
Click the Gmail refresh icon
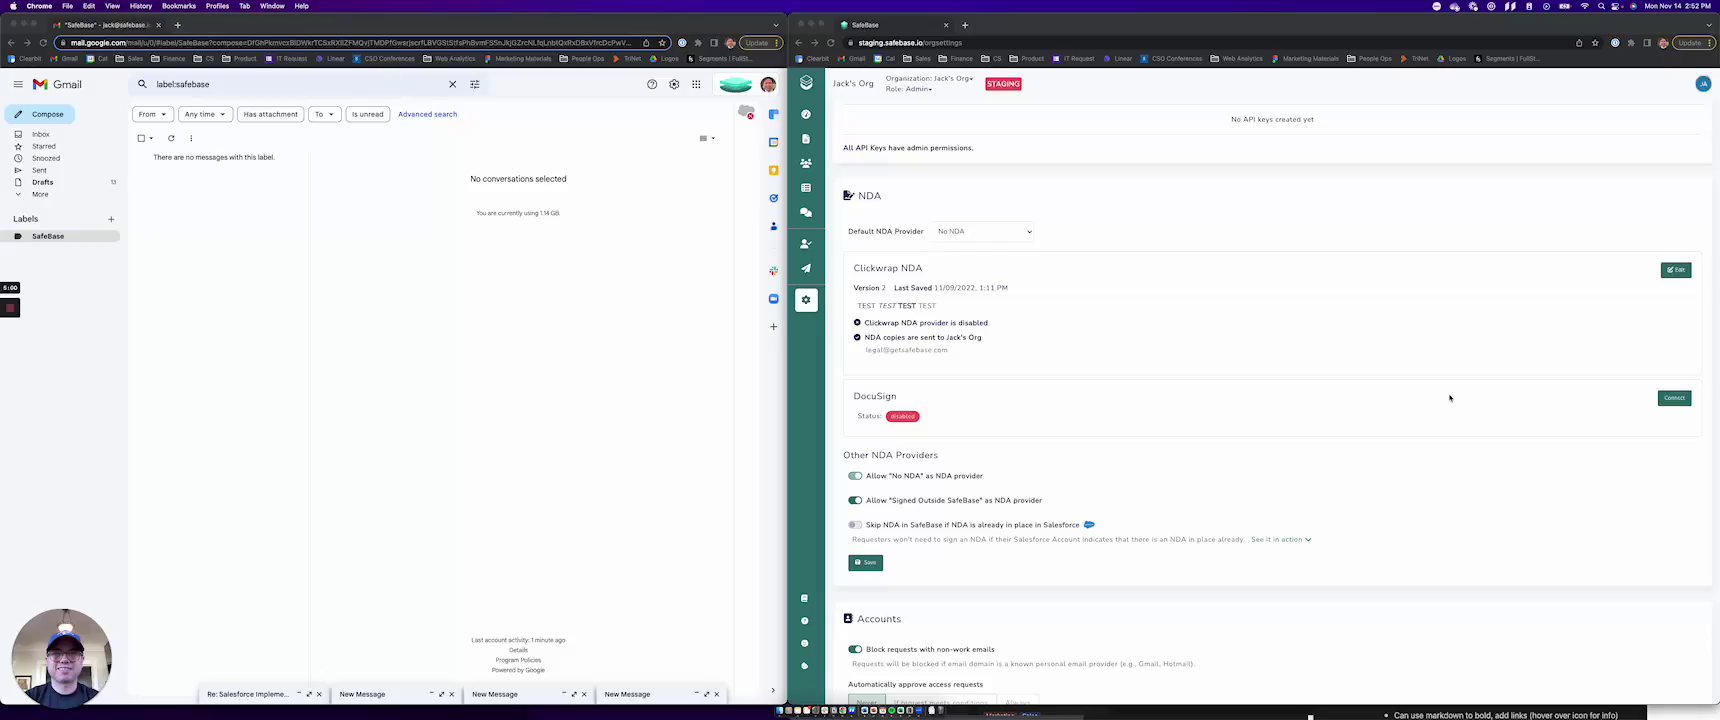(171, 138)
